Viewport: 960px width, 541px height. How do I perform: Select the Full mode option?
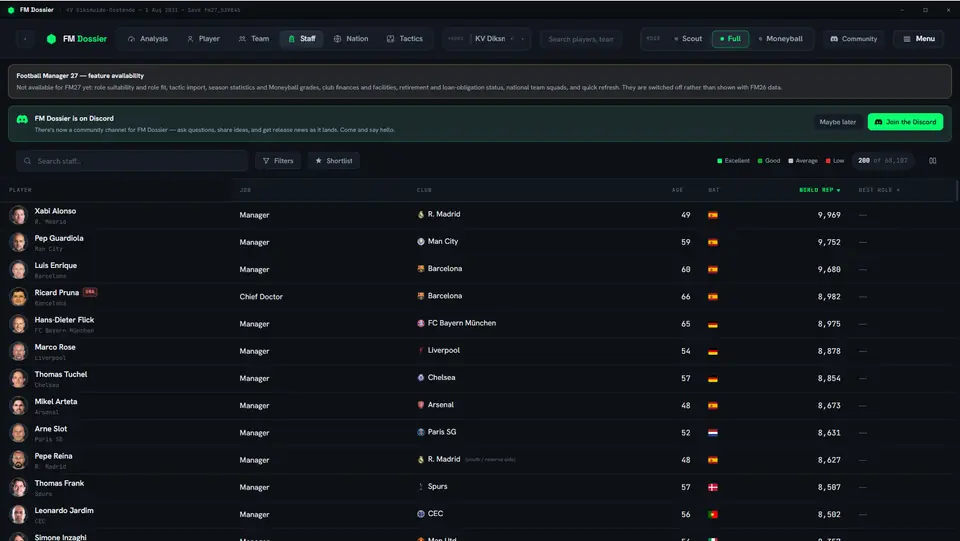click(730, 39)
